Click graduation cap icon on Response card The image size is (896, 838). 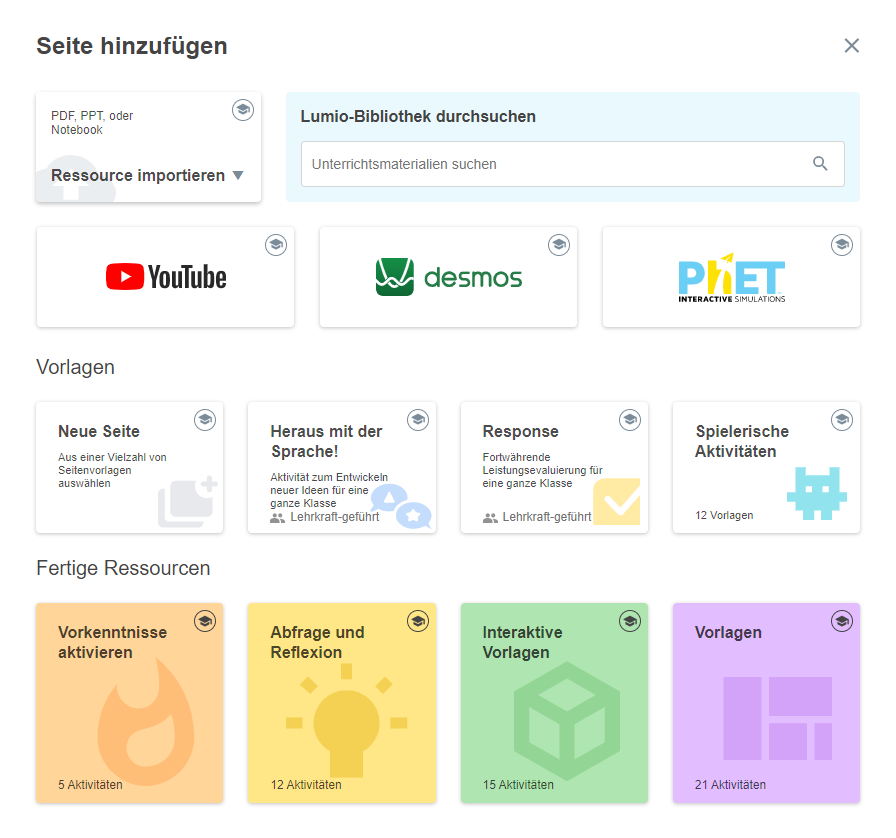630,420
